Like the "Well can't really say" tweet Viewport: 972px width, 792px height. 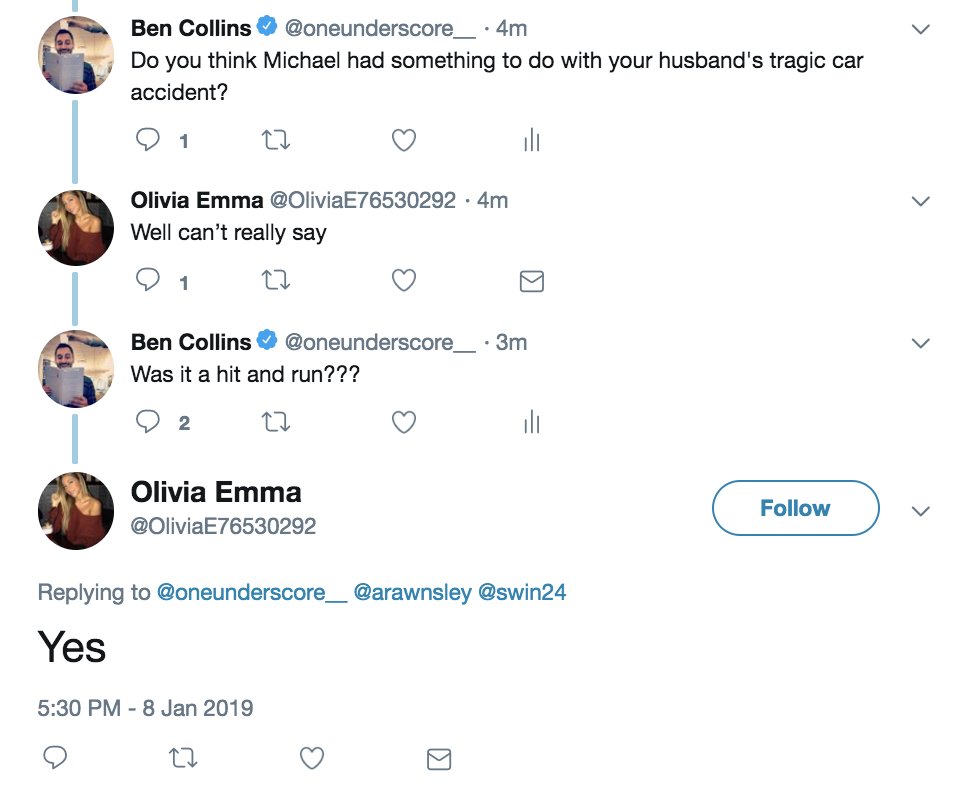coord(403,282)
